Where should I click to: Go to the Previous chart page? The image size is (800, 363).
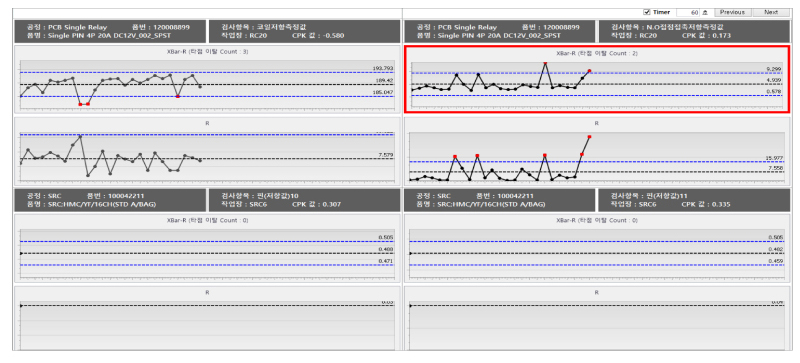click(732, 12)
